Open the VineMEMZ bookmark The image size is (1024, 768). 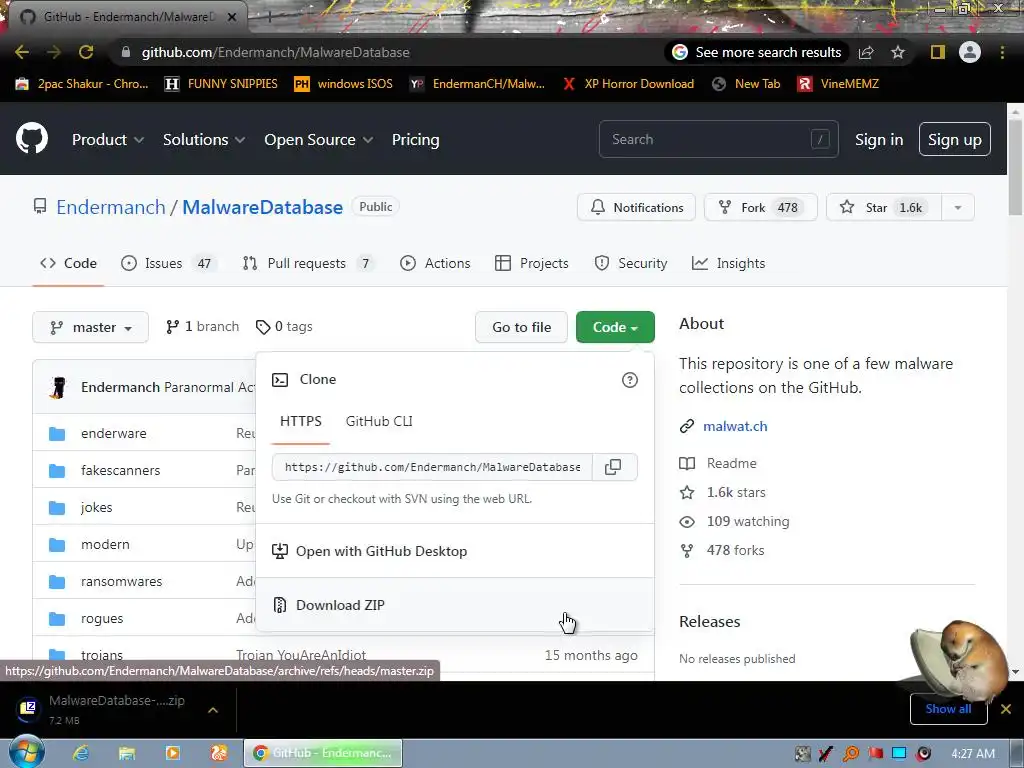click(839, 84)
